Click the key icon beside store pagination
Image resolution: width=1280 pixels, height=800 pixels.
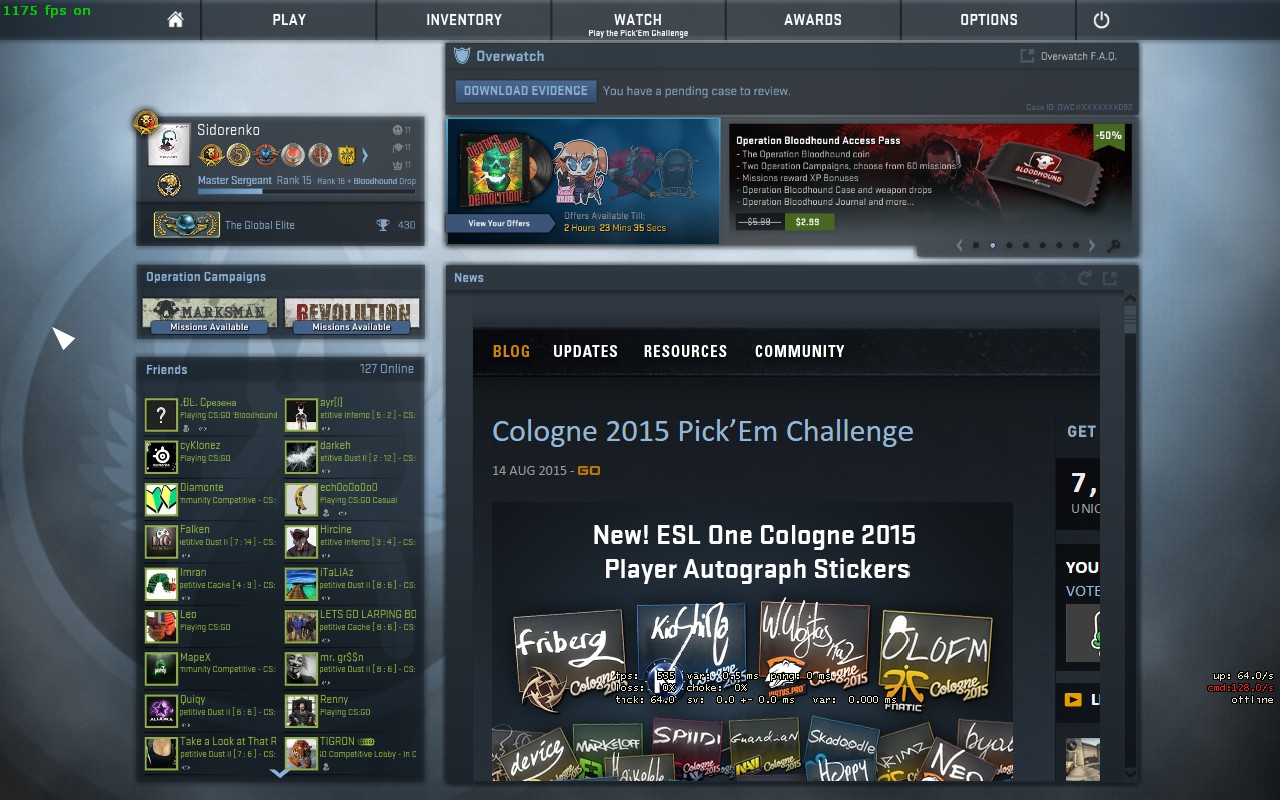point(1114,246)
